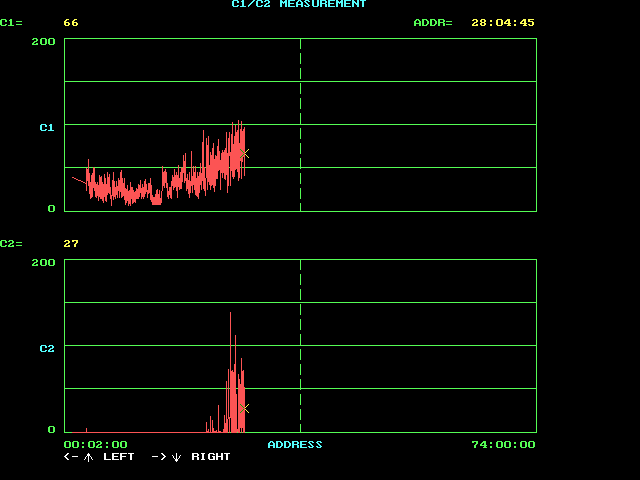
Task: Click the right arrow RIGHT key hint
Action: pos(191,457)
